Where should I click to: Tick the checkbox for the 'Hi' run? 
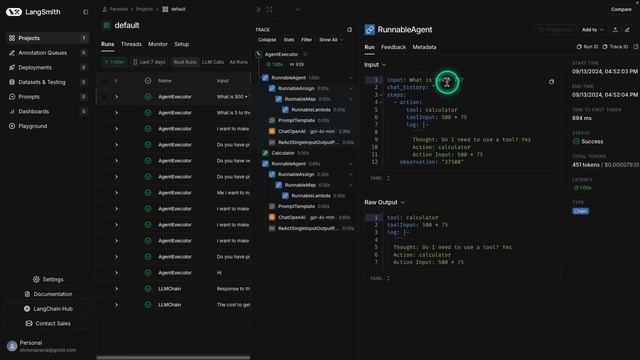(x=104, y=273)
